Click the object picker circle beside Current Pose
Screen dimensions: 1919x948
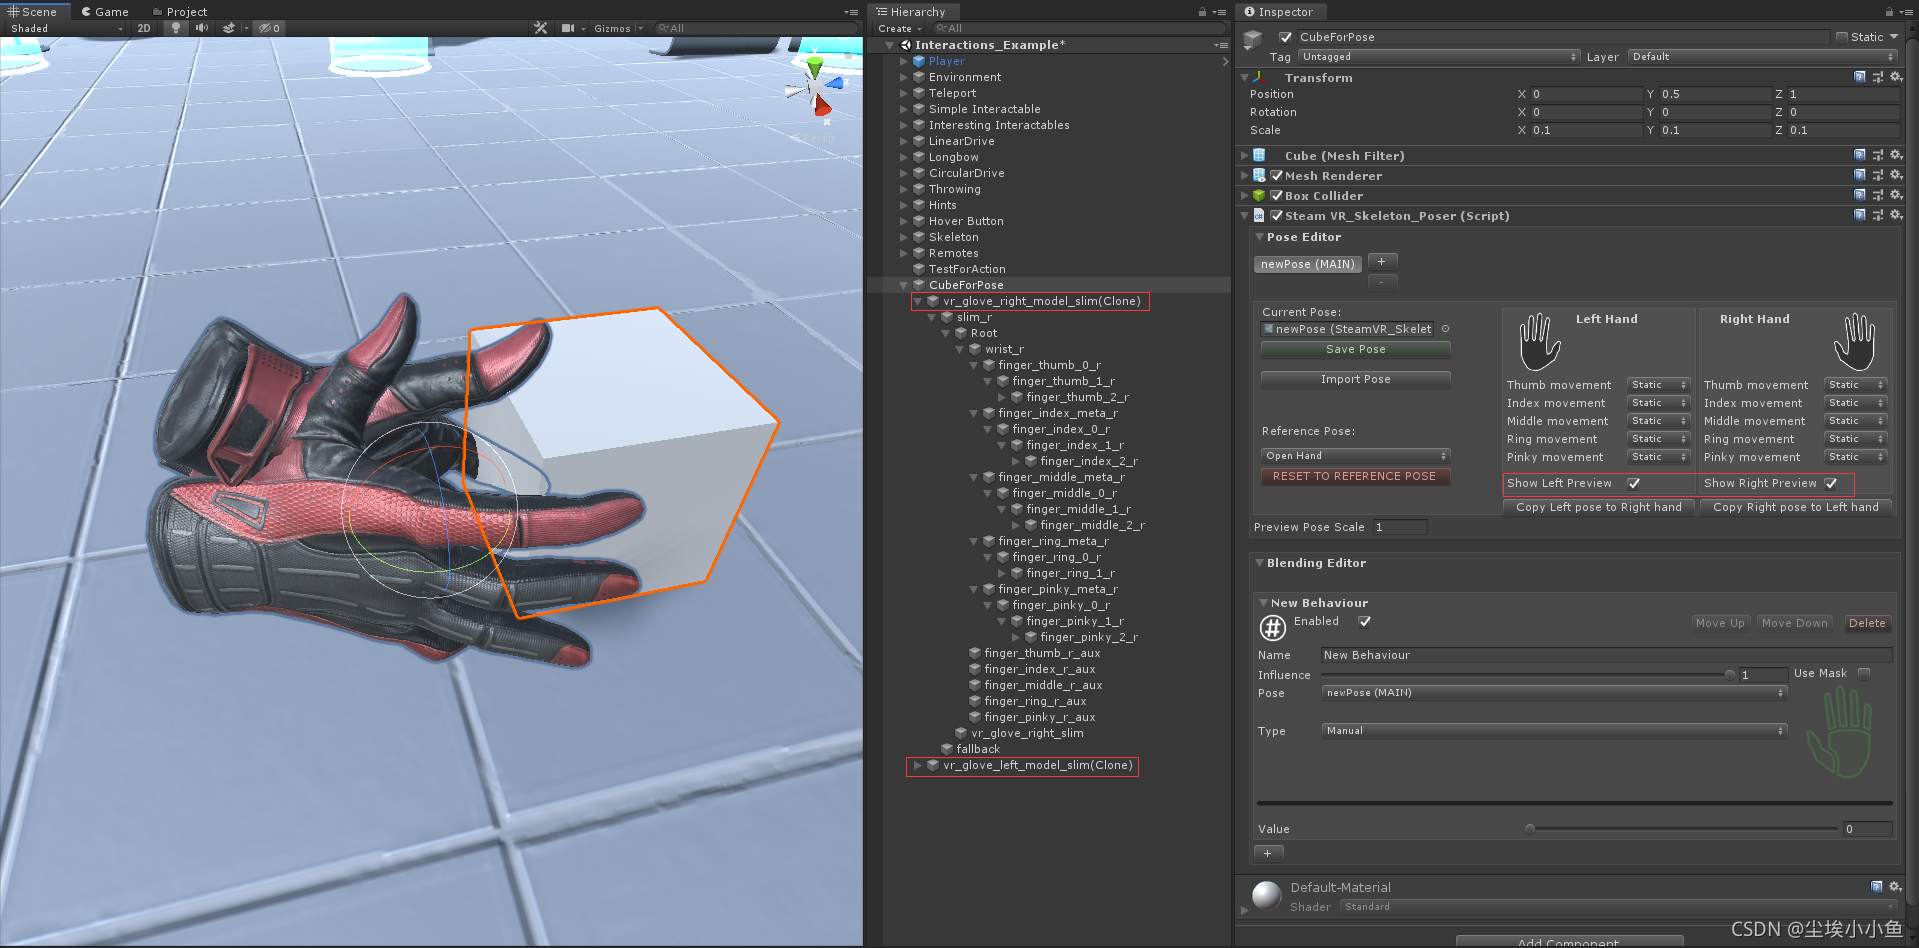point(1445,329)
